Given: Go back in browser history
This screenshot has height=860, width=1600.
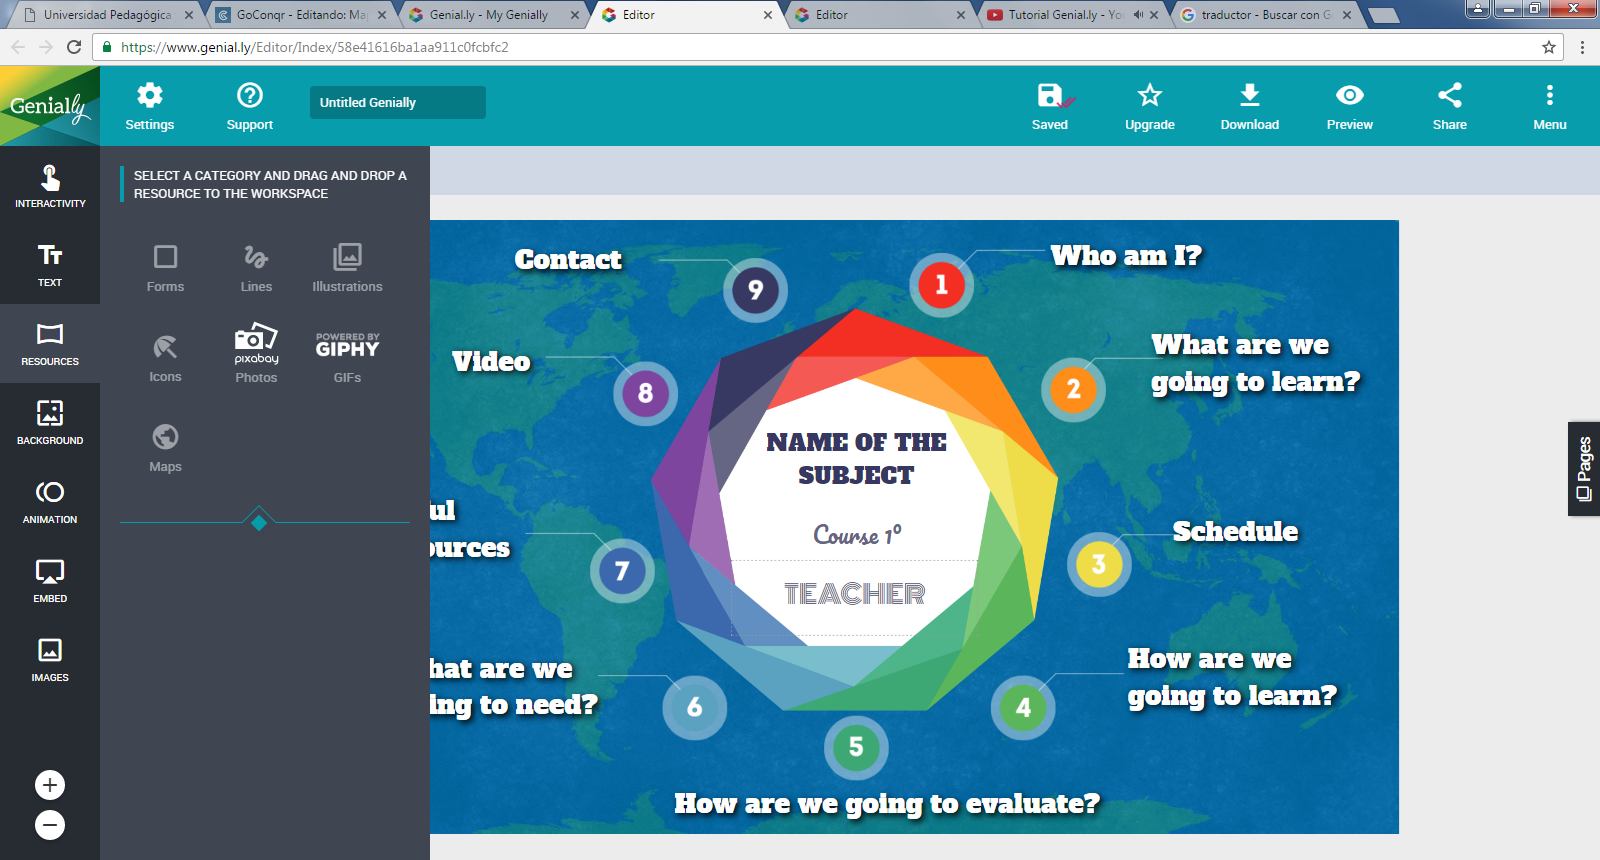Looking at the screenshot, I should (18, 47).
